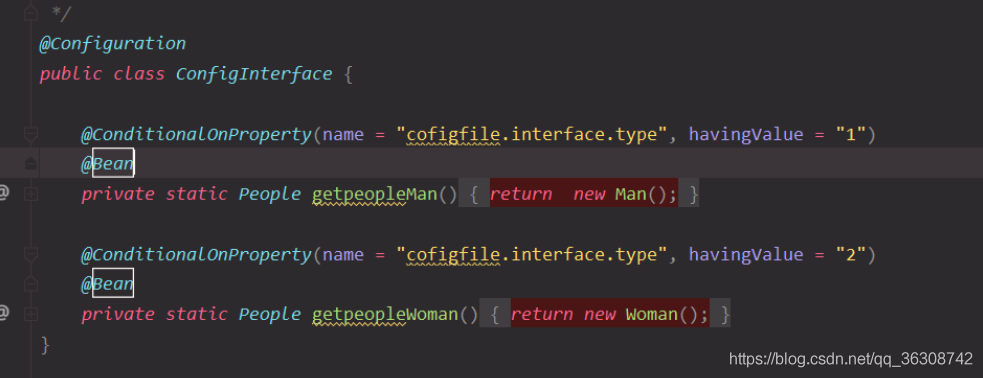Click the second @ConditionalOnProperty annotation above getpeopleWoman

click(x=196, y=255)
